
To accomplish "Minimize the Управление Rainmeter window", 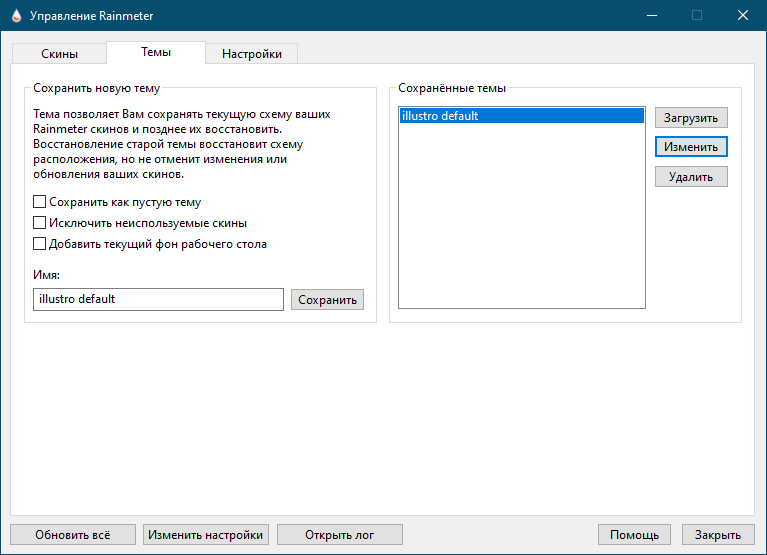I will pos(652,16).
